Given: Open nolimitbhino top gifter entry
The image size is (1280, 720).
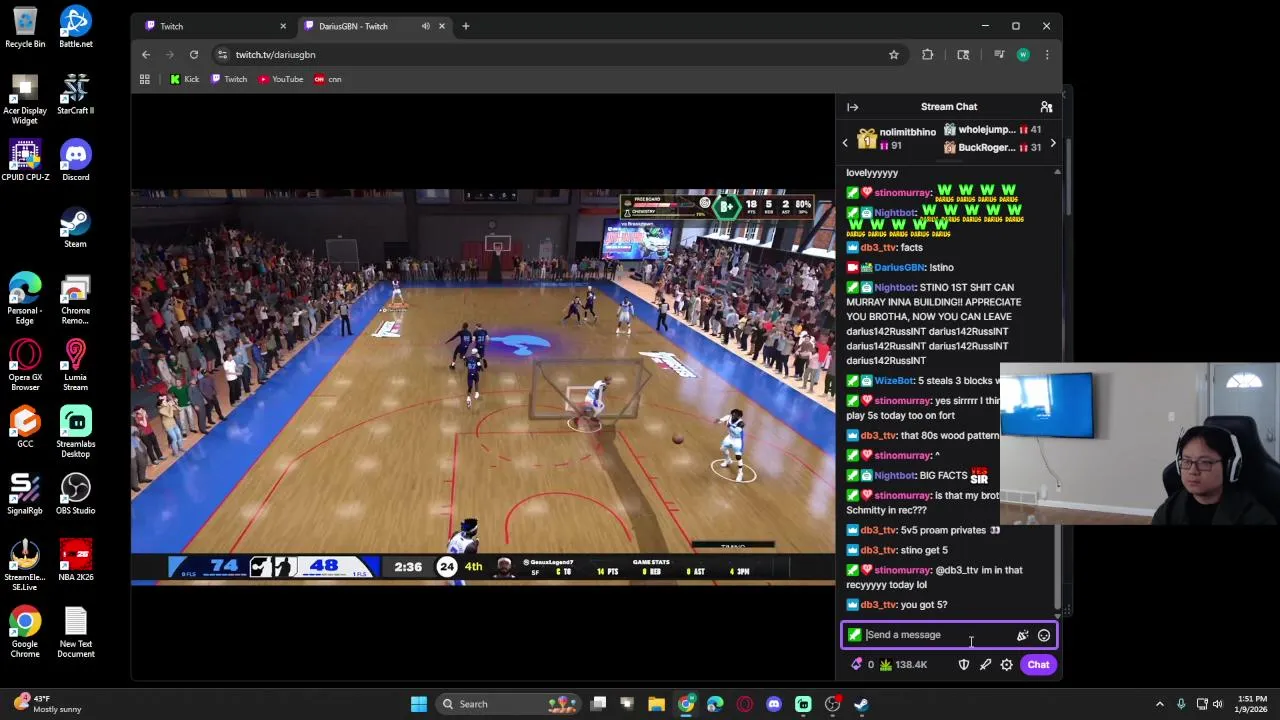Looking at the screenshot, I should tap(897, 139).
